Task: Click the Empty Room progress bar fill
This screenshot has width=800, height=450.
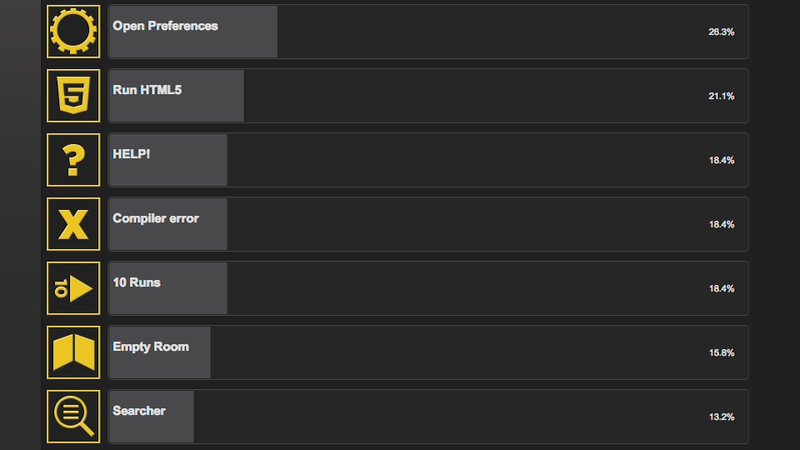Action: [160, 353]
